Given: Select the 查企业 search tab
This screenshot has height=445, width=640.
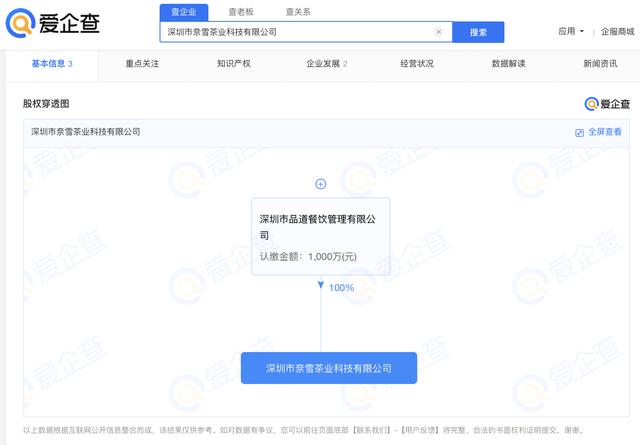Looking at the screenshot, I should tap(184, 12).
